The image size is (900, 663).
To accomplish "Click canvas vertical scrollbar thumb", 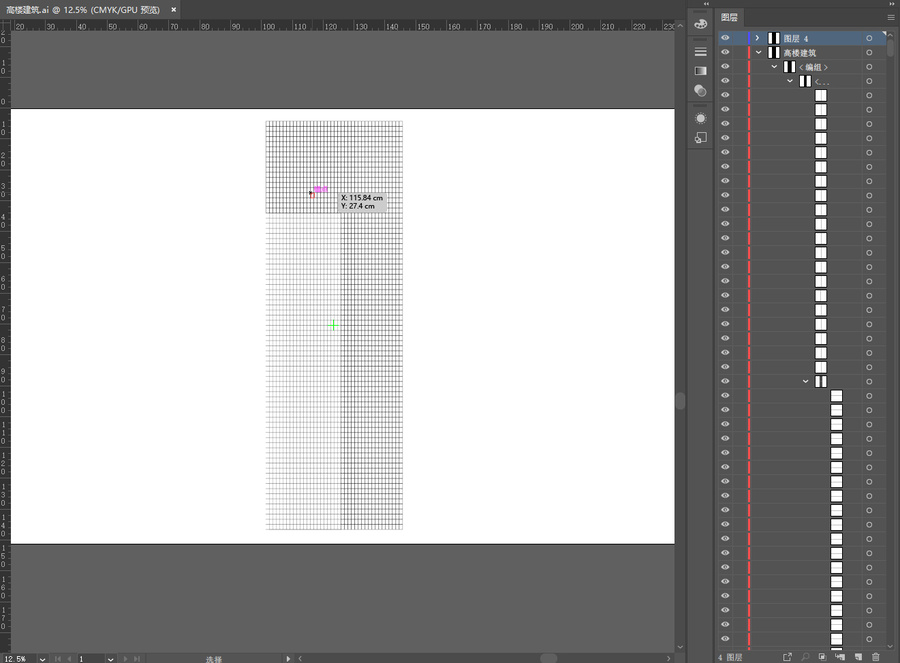I will pyautogui.click(x=680, y=401).
